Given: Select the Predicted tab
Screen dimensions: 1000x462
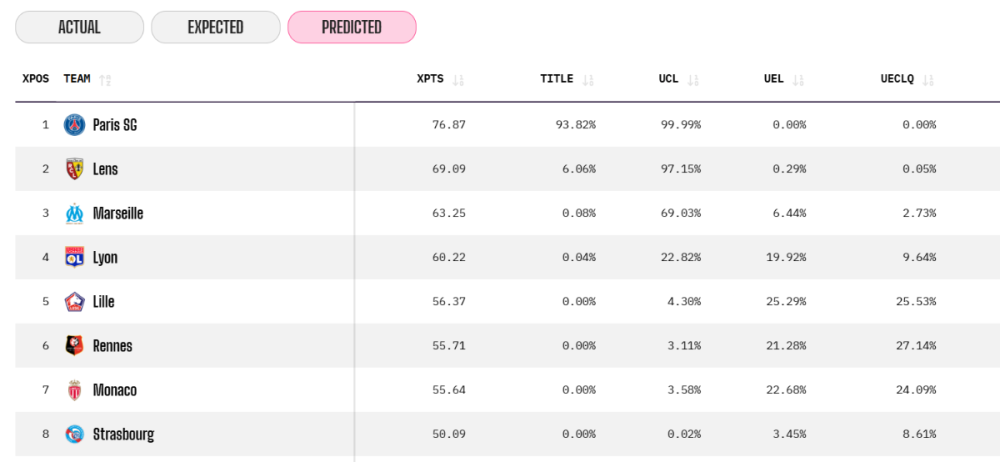Looking at the screenshot, I should click(x=351, y=27).
